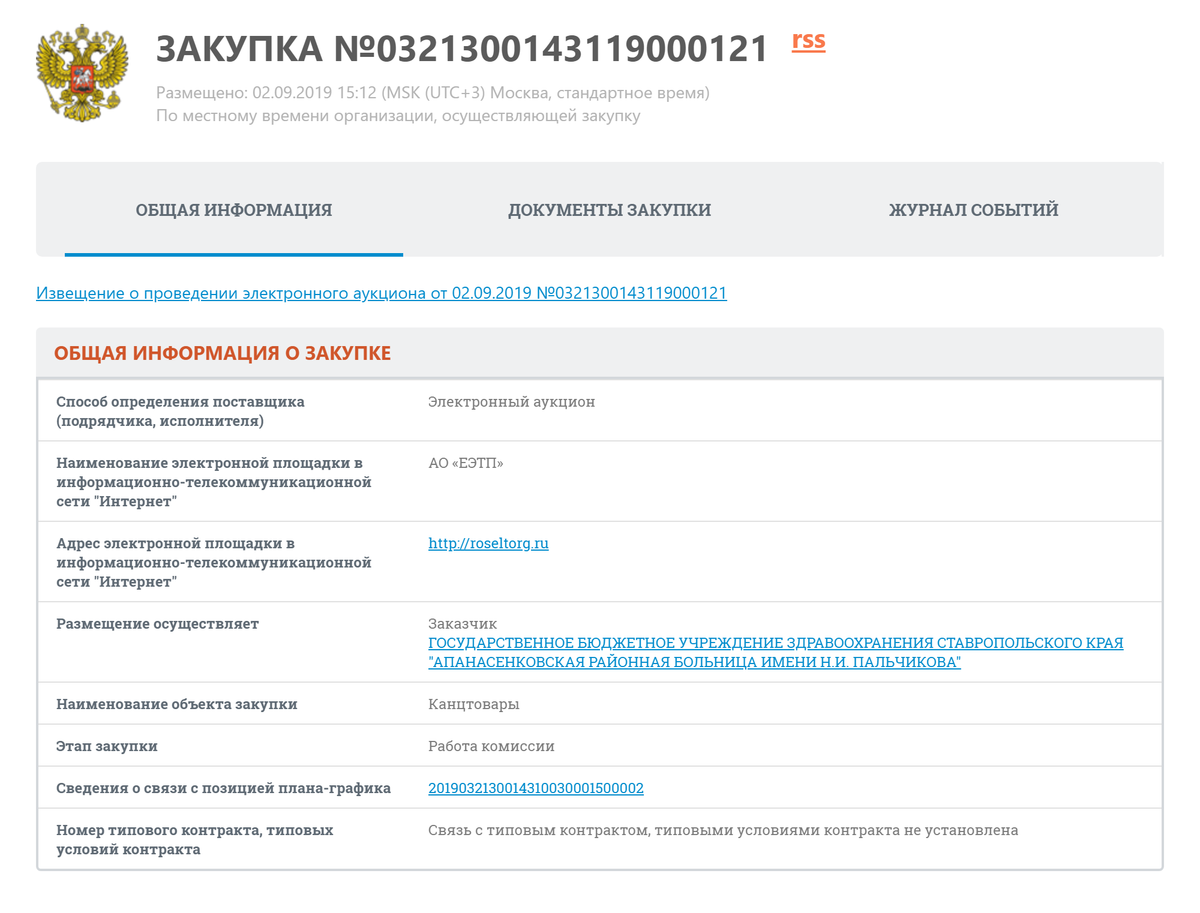Follow the http://roseltorg.ru link
The image size is (1200, 913).
(x=488, y=544)
